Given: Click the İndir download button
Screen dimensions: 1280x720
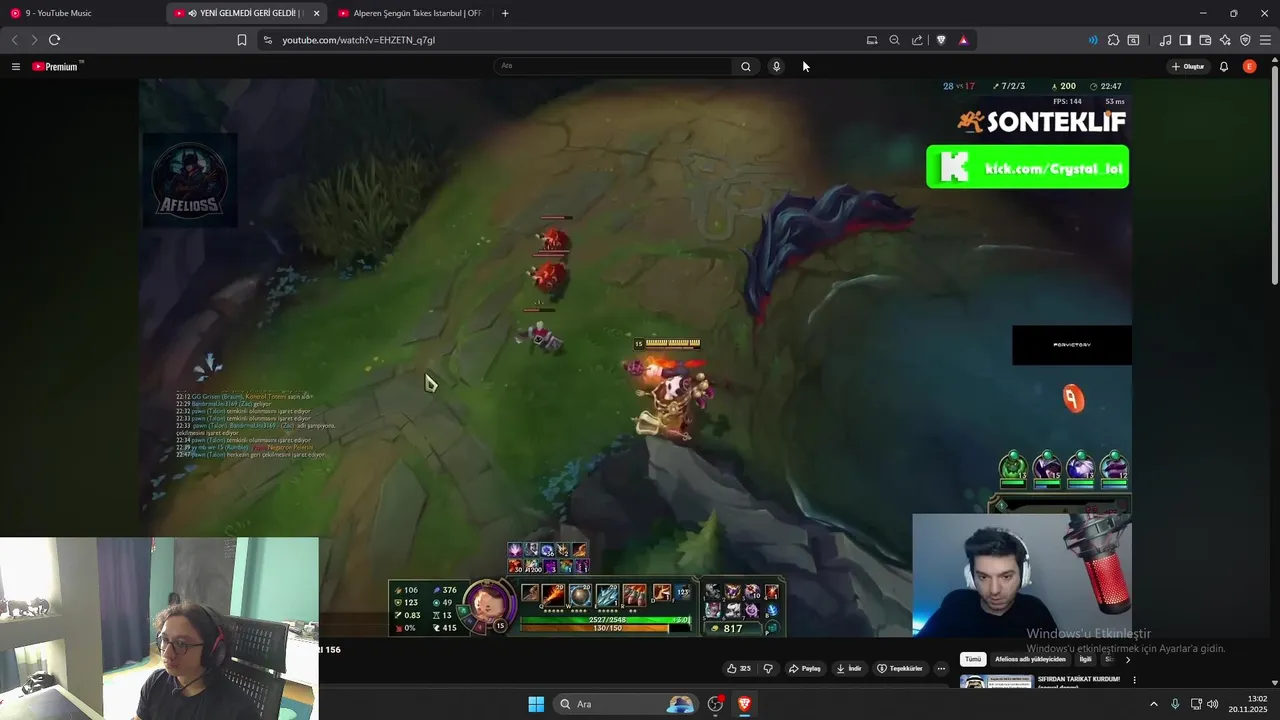Looking at the screenshot, I should 849,668.
